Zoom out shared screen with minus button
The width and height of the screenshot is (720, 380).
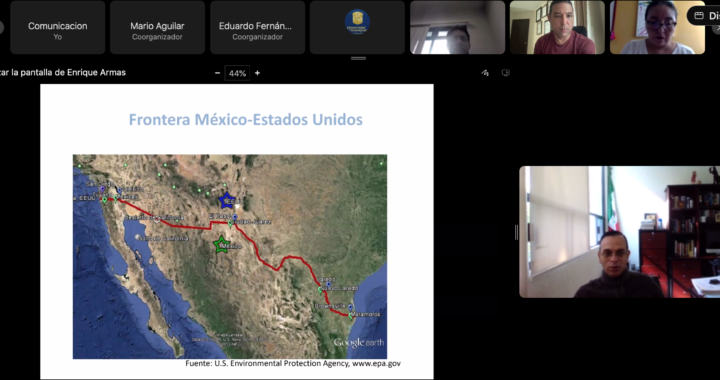coord(217,73)
